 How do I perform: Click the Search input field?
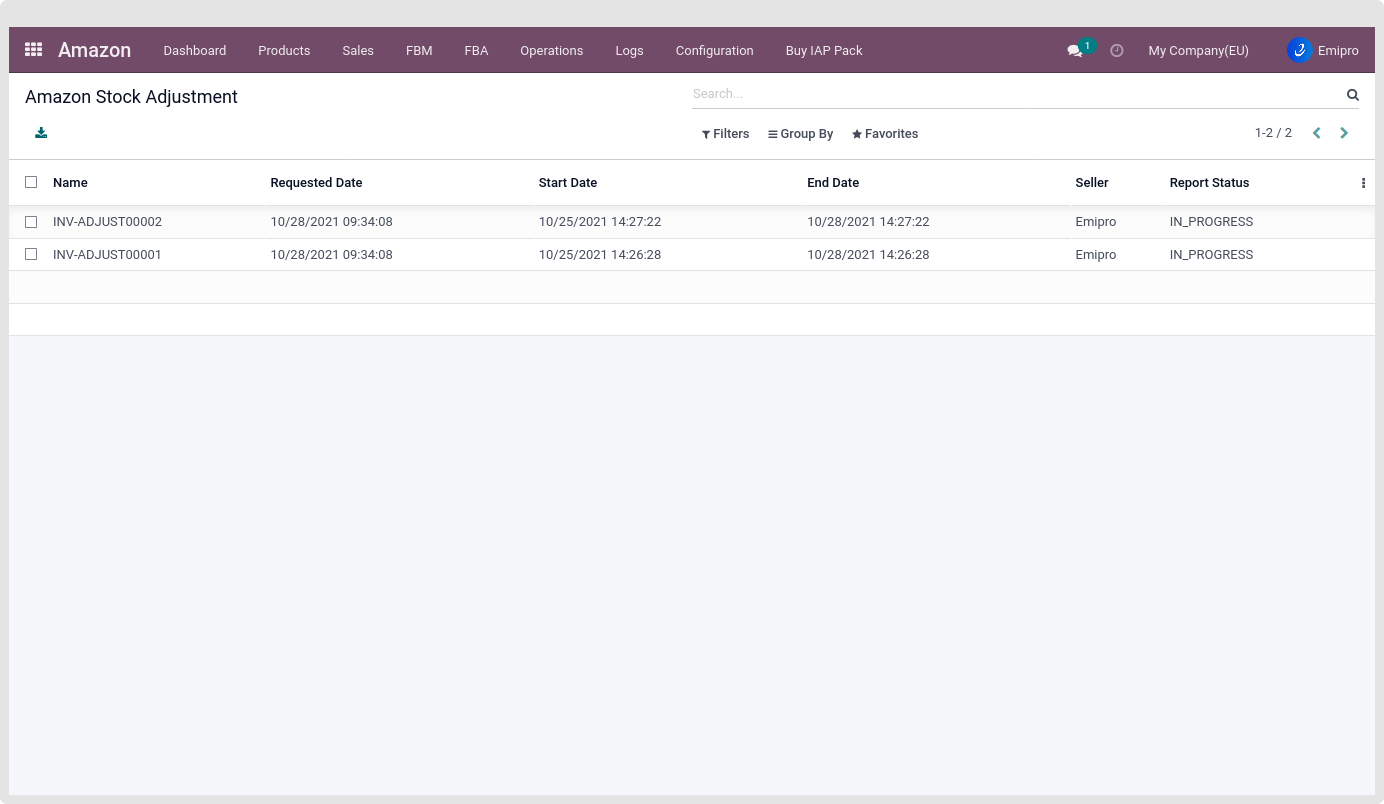(1015, 94)
